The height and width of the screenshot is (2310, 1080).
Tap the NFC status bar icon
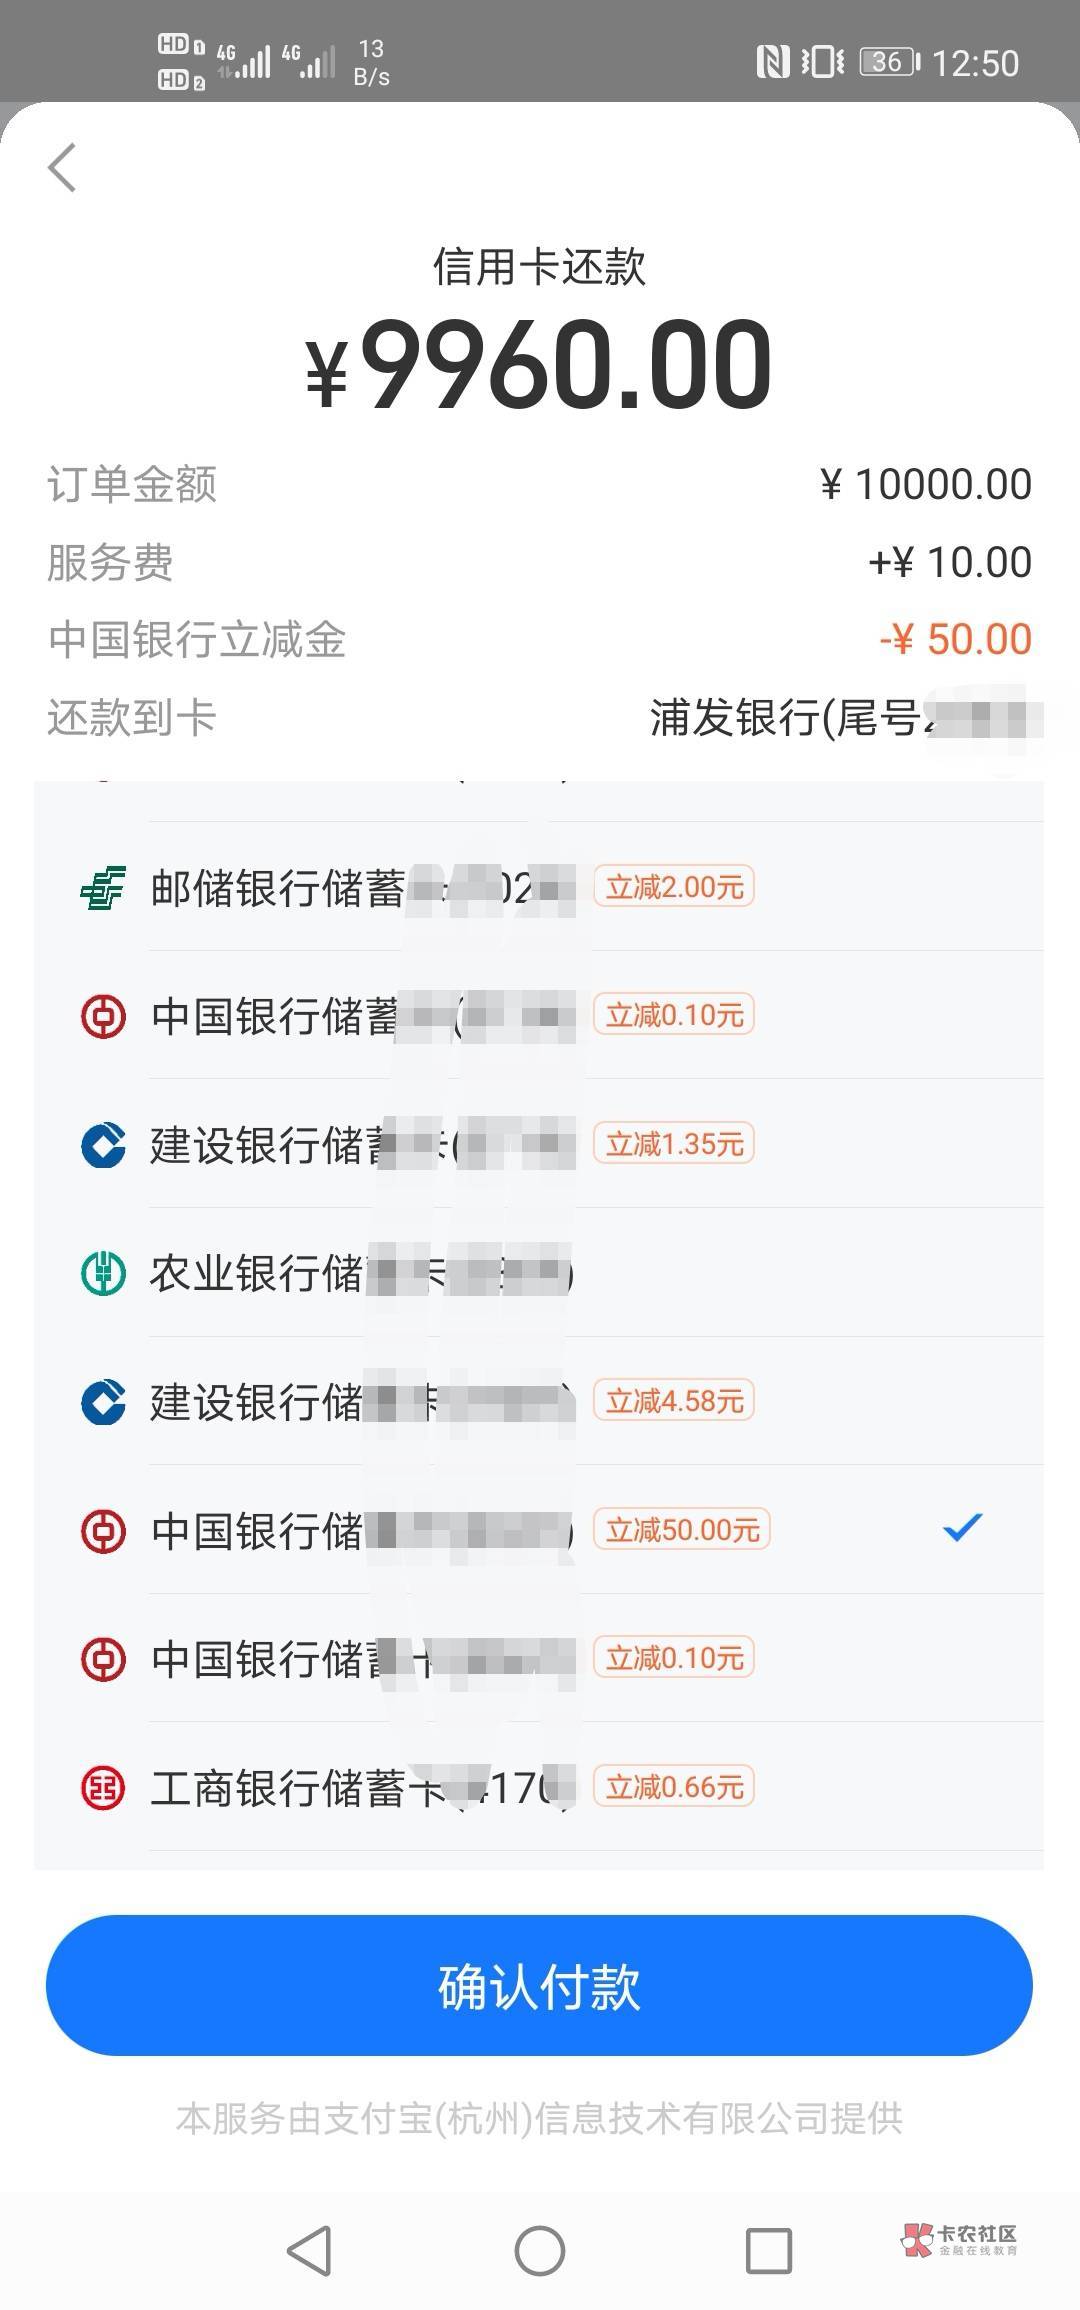(x=772, y=62)
